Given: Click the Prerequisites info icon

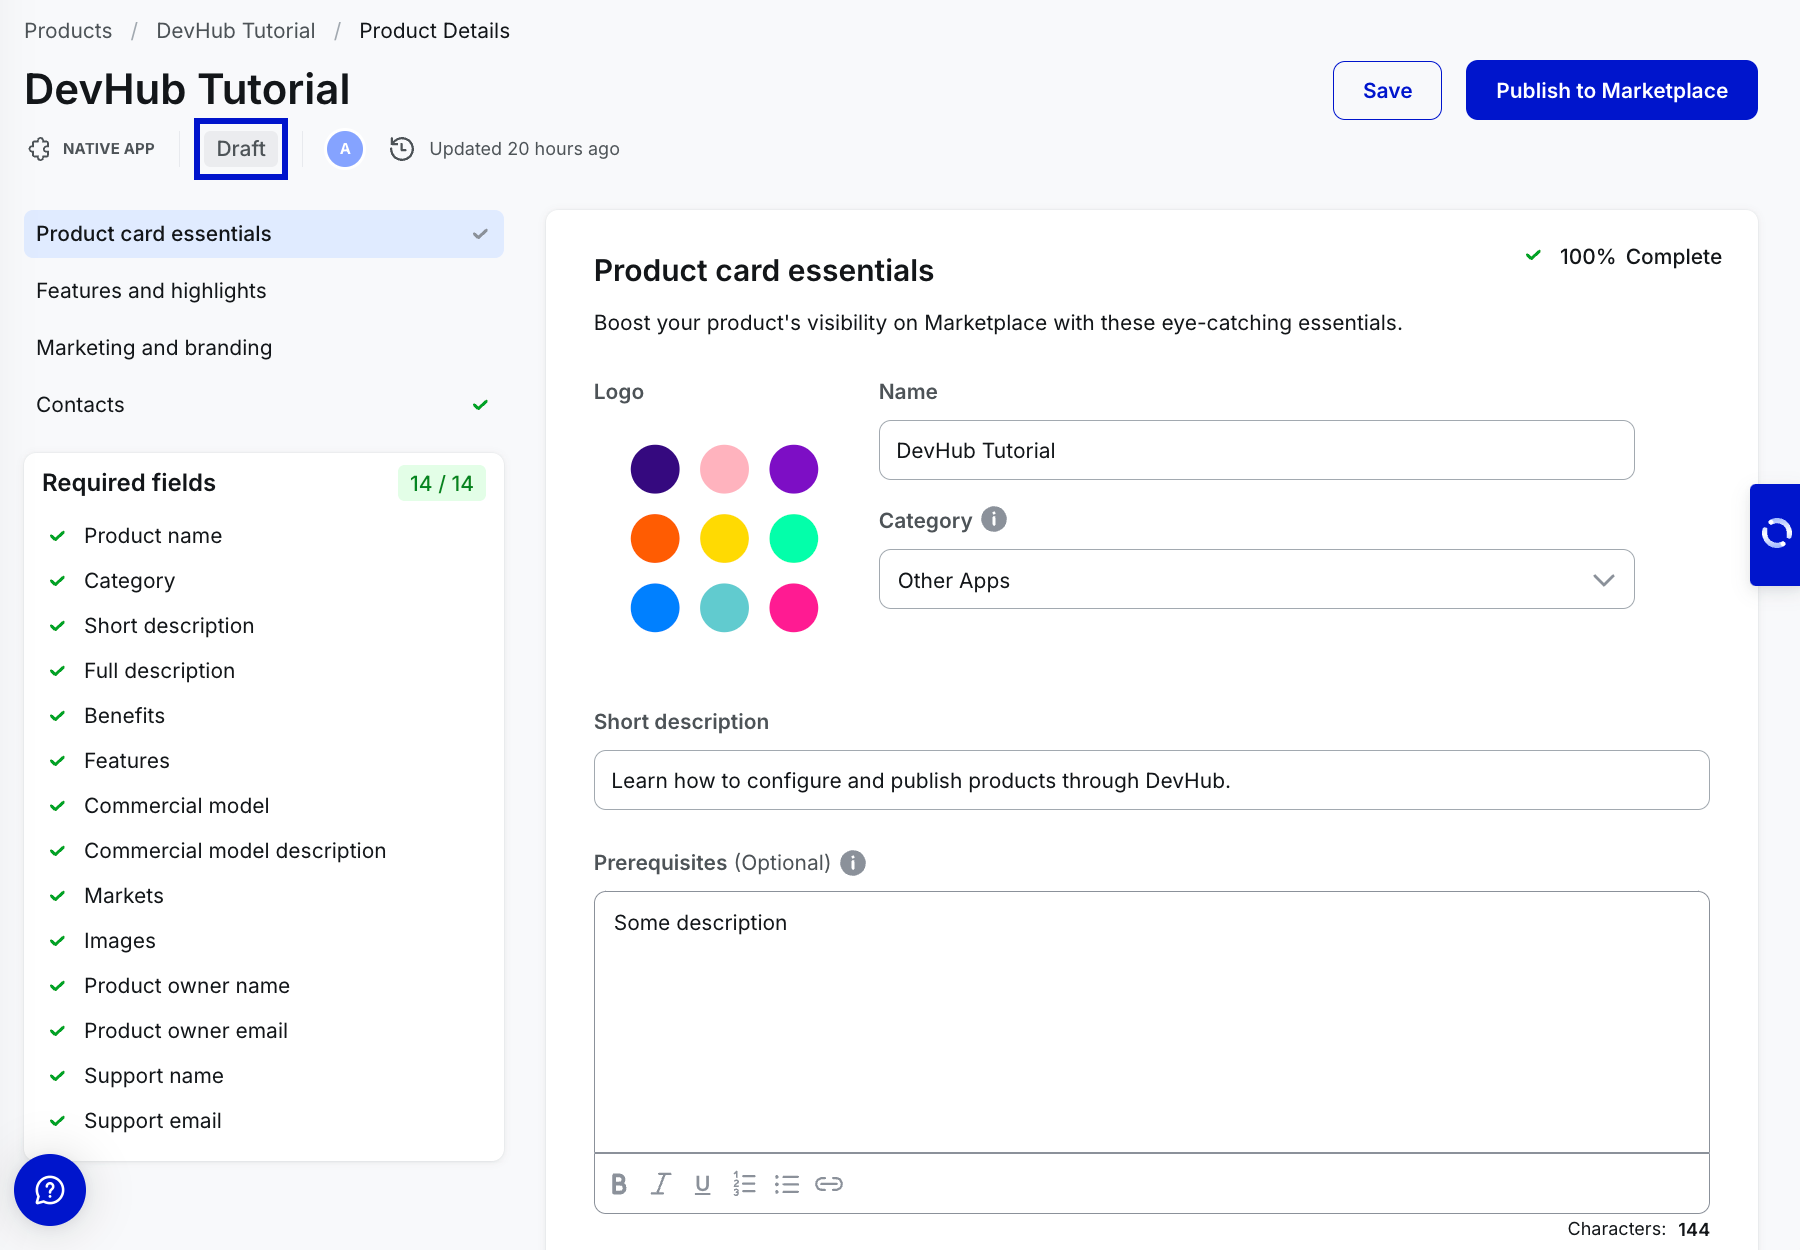Looking at the screenshot, I should click(853, 863).
